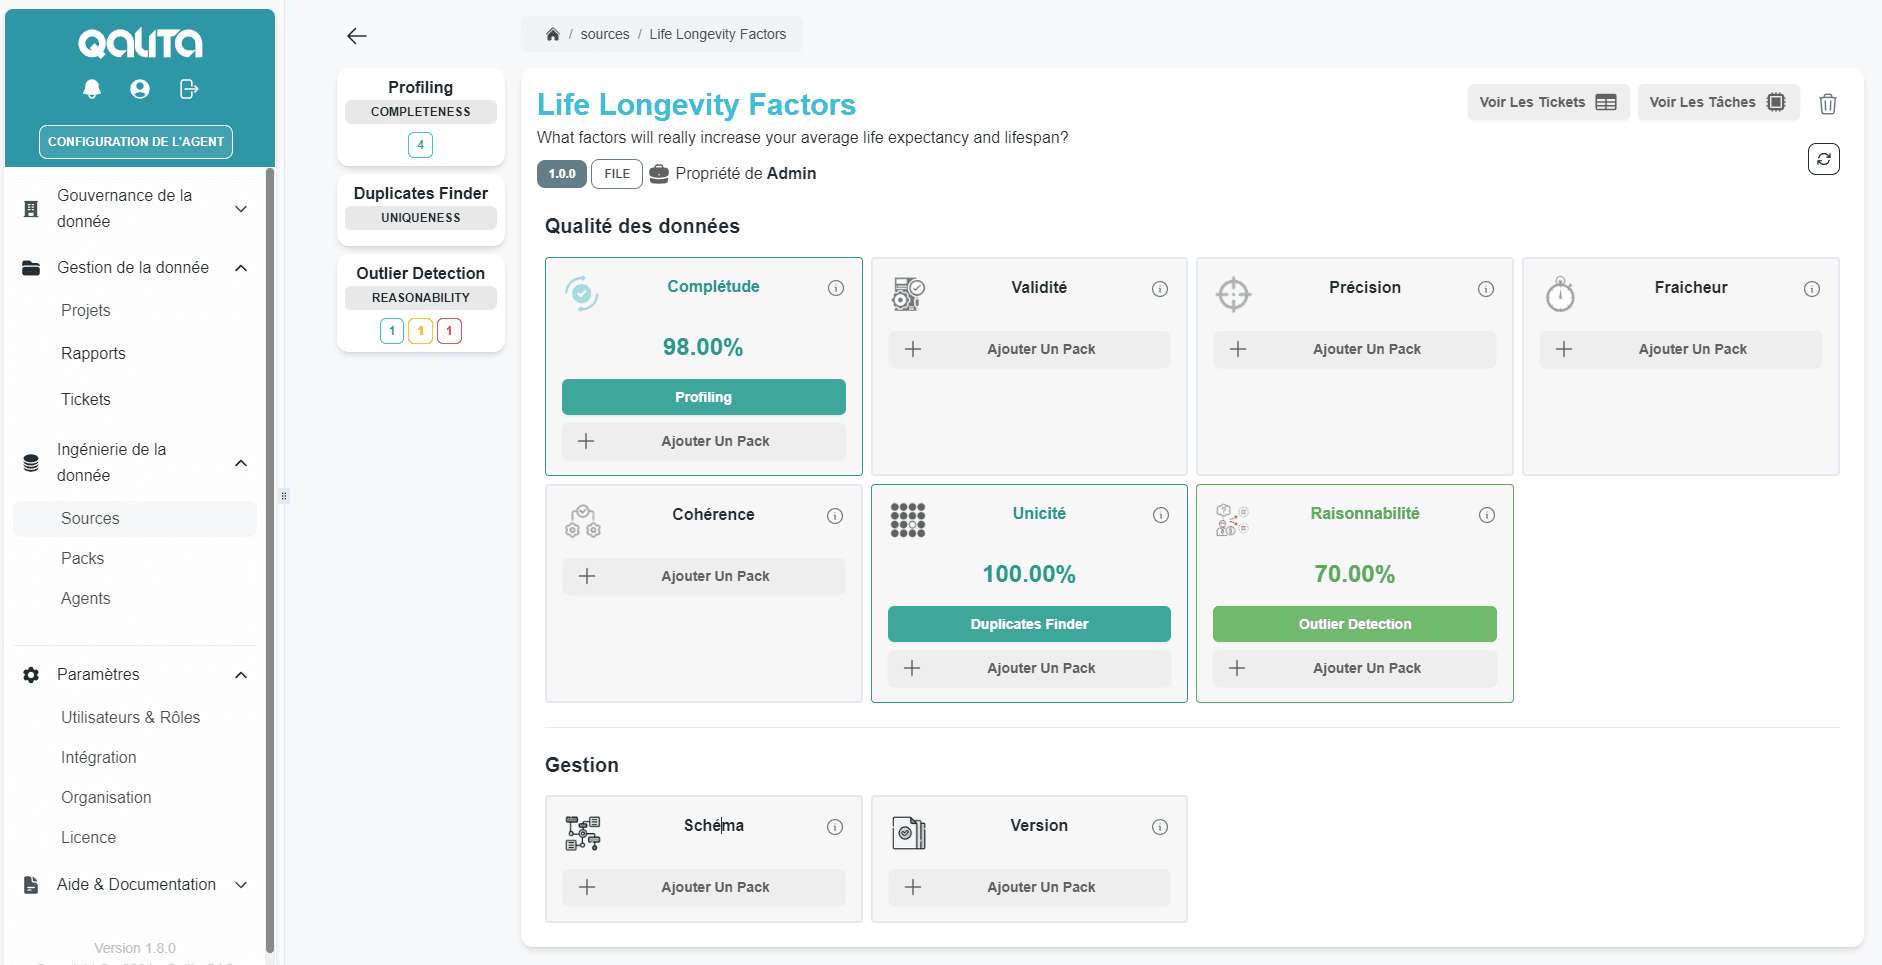The height and width of the screenshot is (965, 1882).
Task: Expand the Aide & Documentation section
Action: tap(240, 885)
